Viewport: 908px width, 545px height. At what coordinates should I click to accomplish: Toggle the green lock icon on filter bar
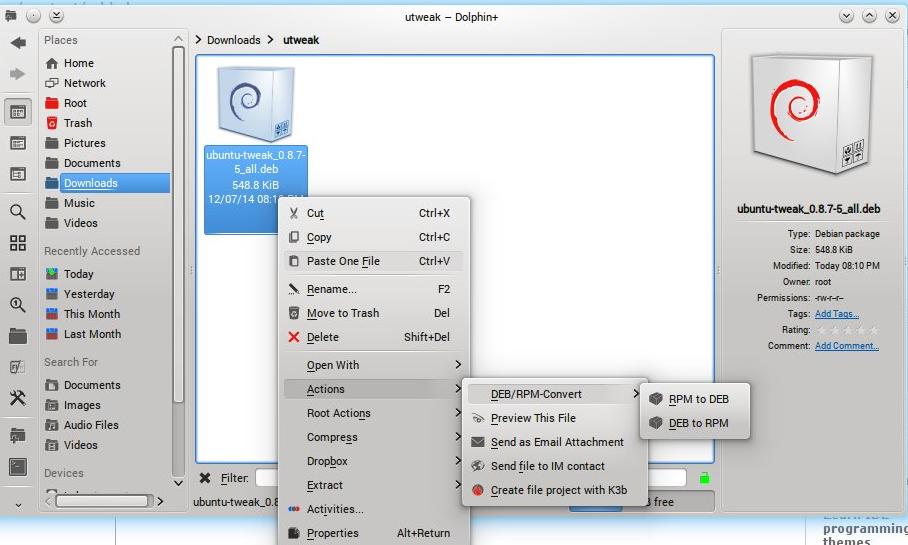(704, 478)
